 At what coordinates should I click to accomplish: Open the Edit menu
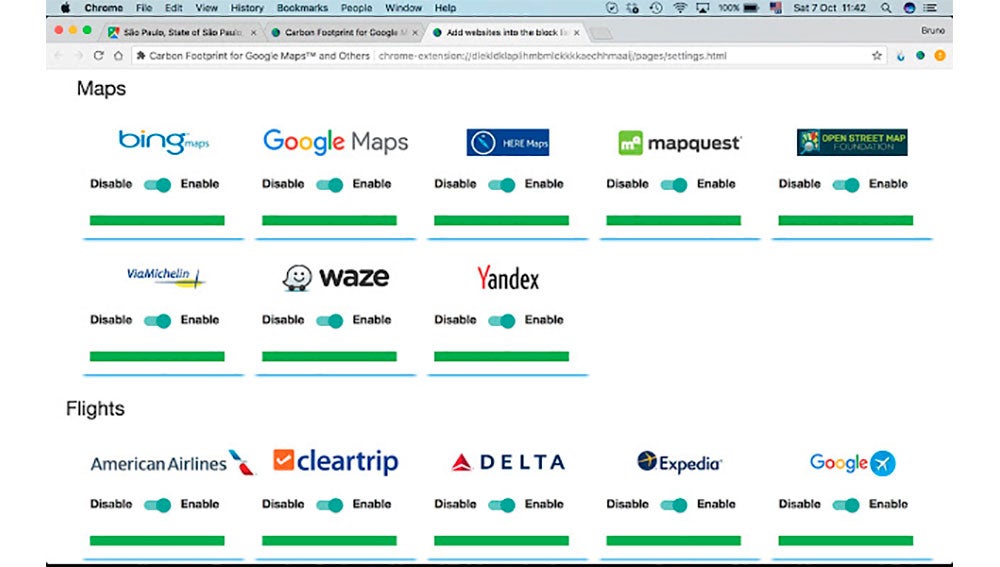[x=173, y=8]
